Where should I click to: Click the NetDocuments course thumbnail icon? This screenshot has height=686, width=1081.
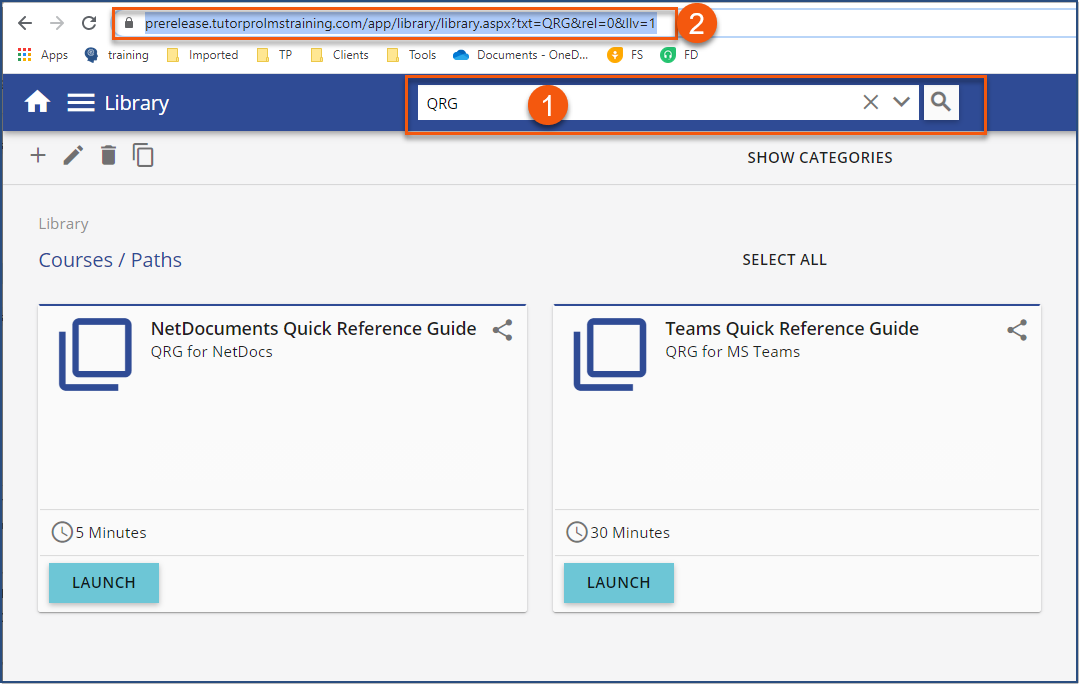pos(95,354)
